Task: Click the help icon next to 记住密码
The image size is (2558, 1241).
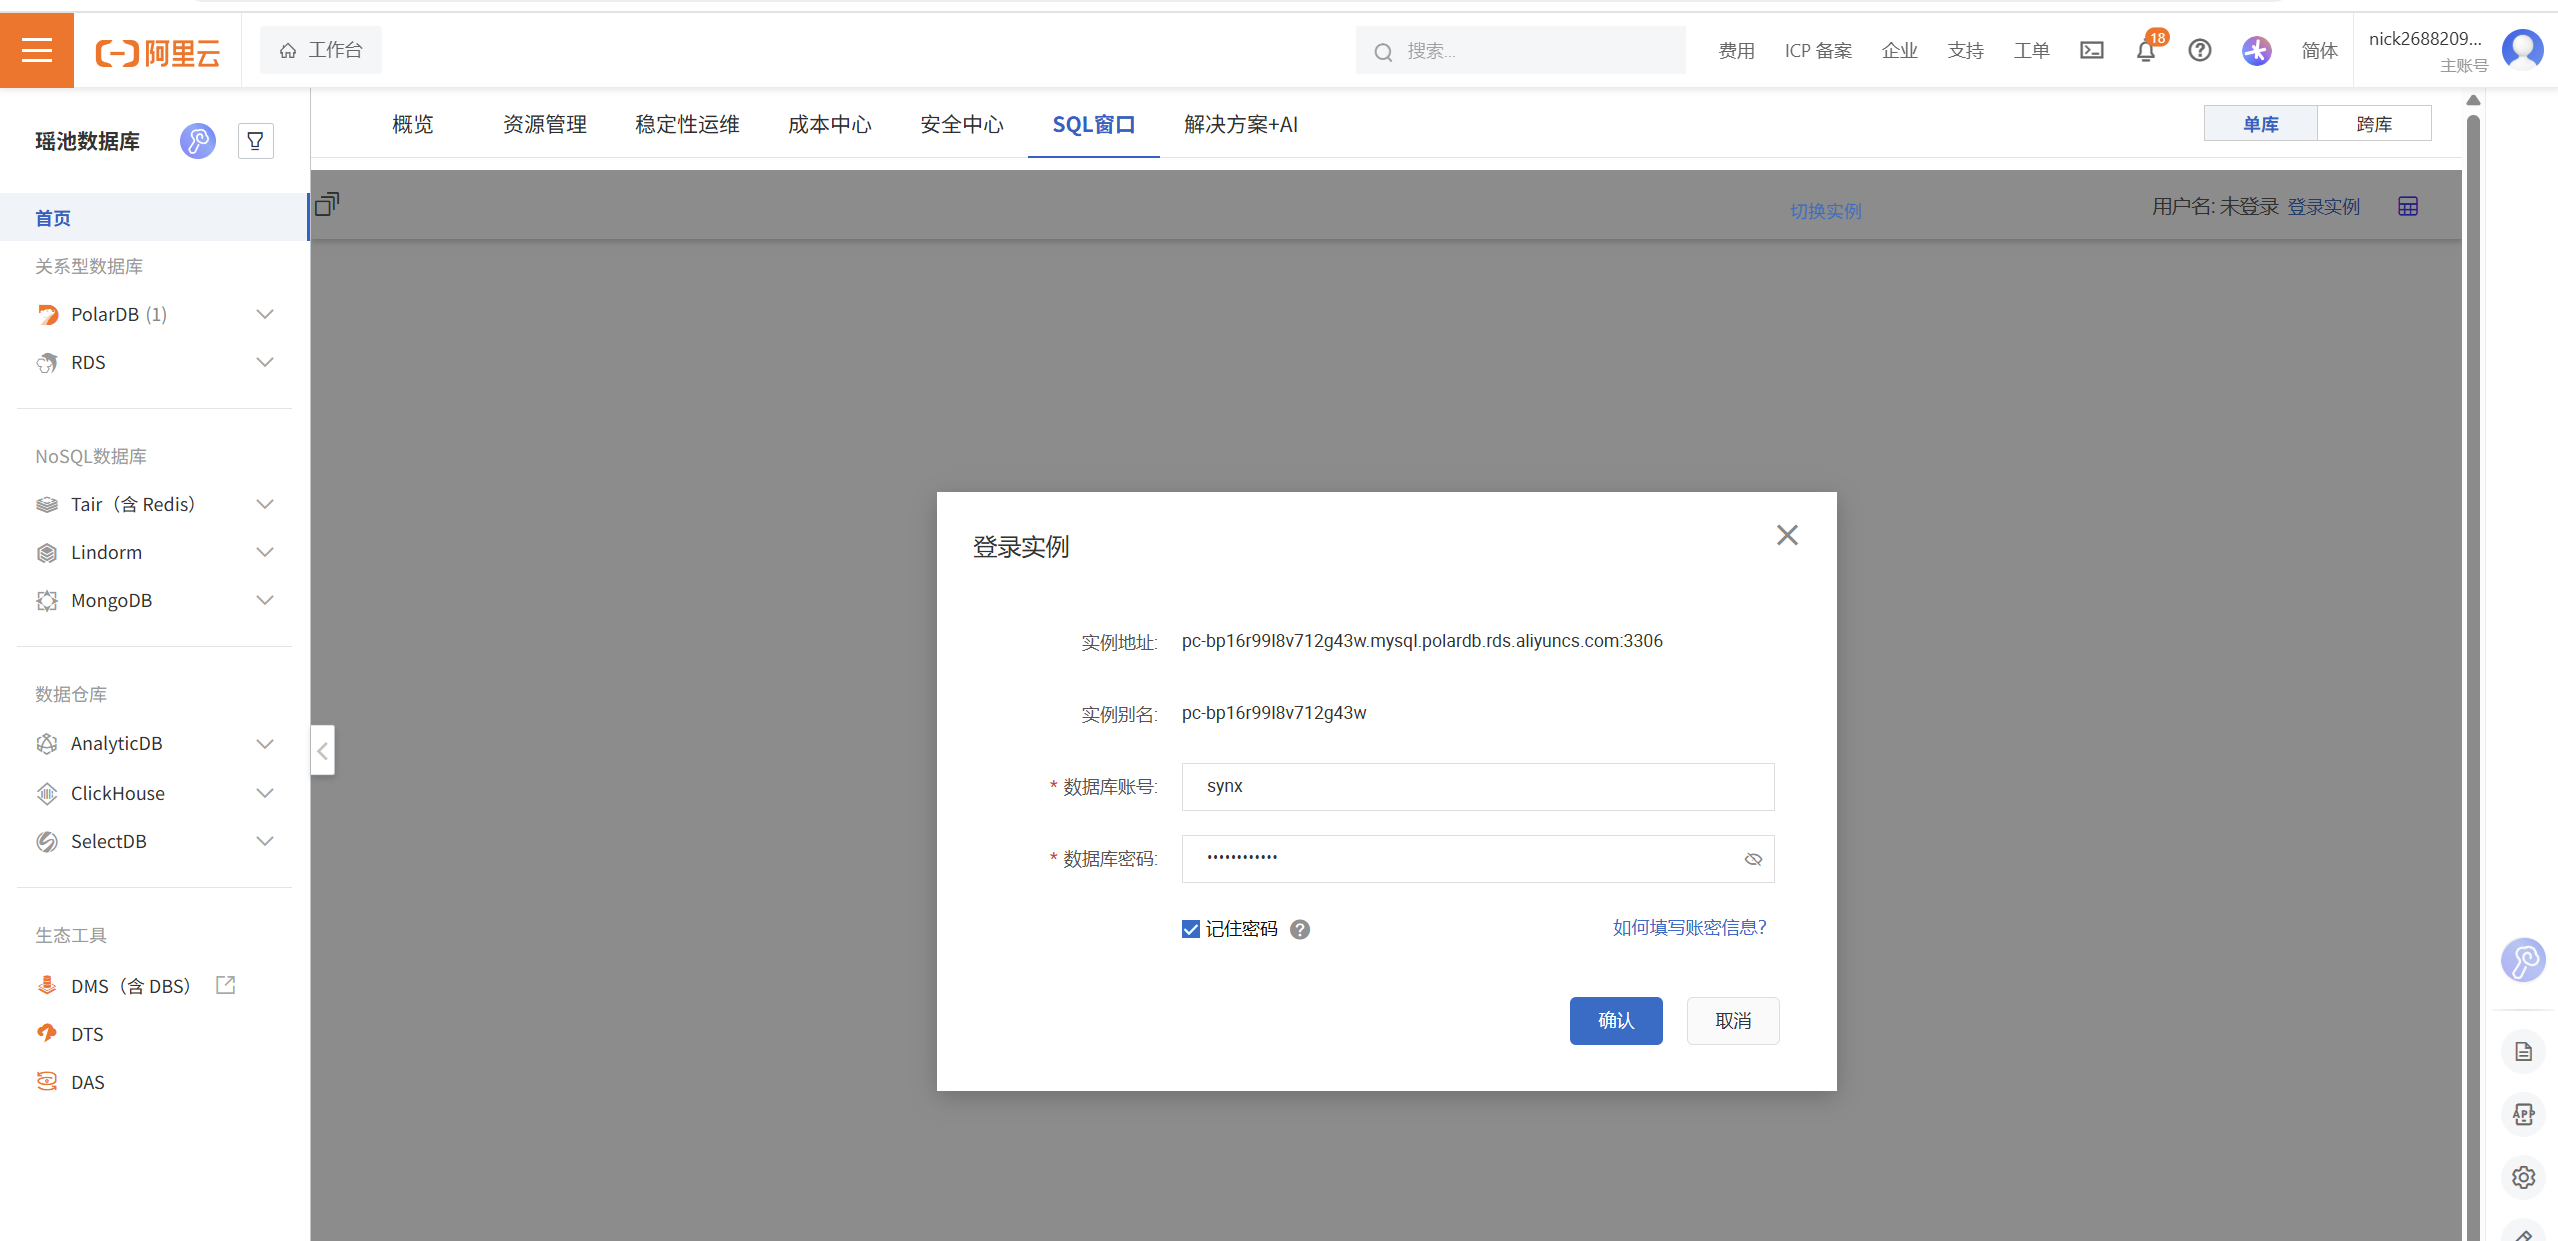Action: point(1299,929)
